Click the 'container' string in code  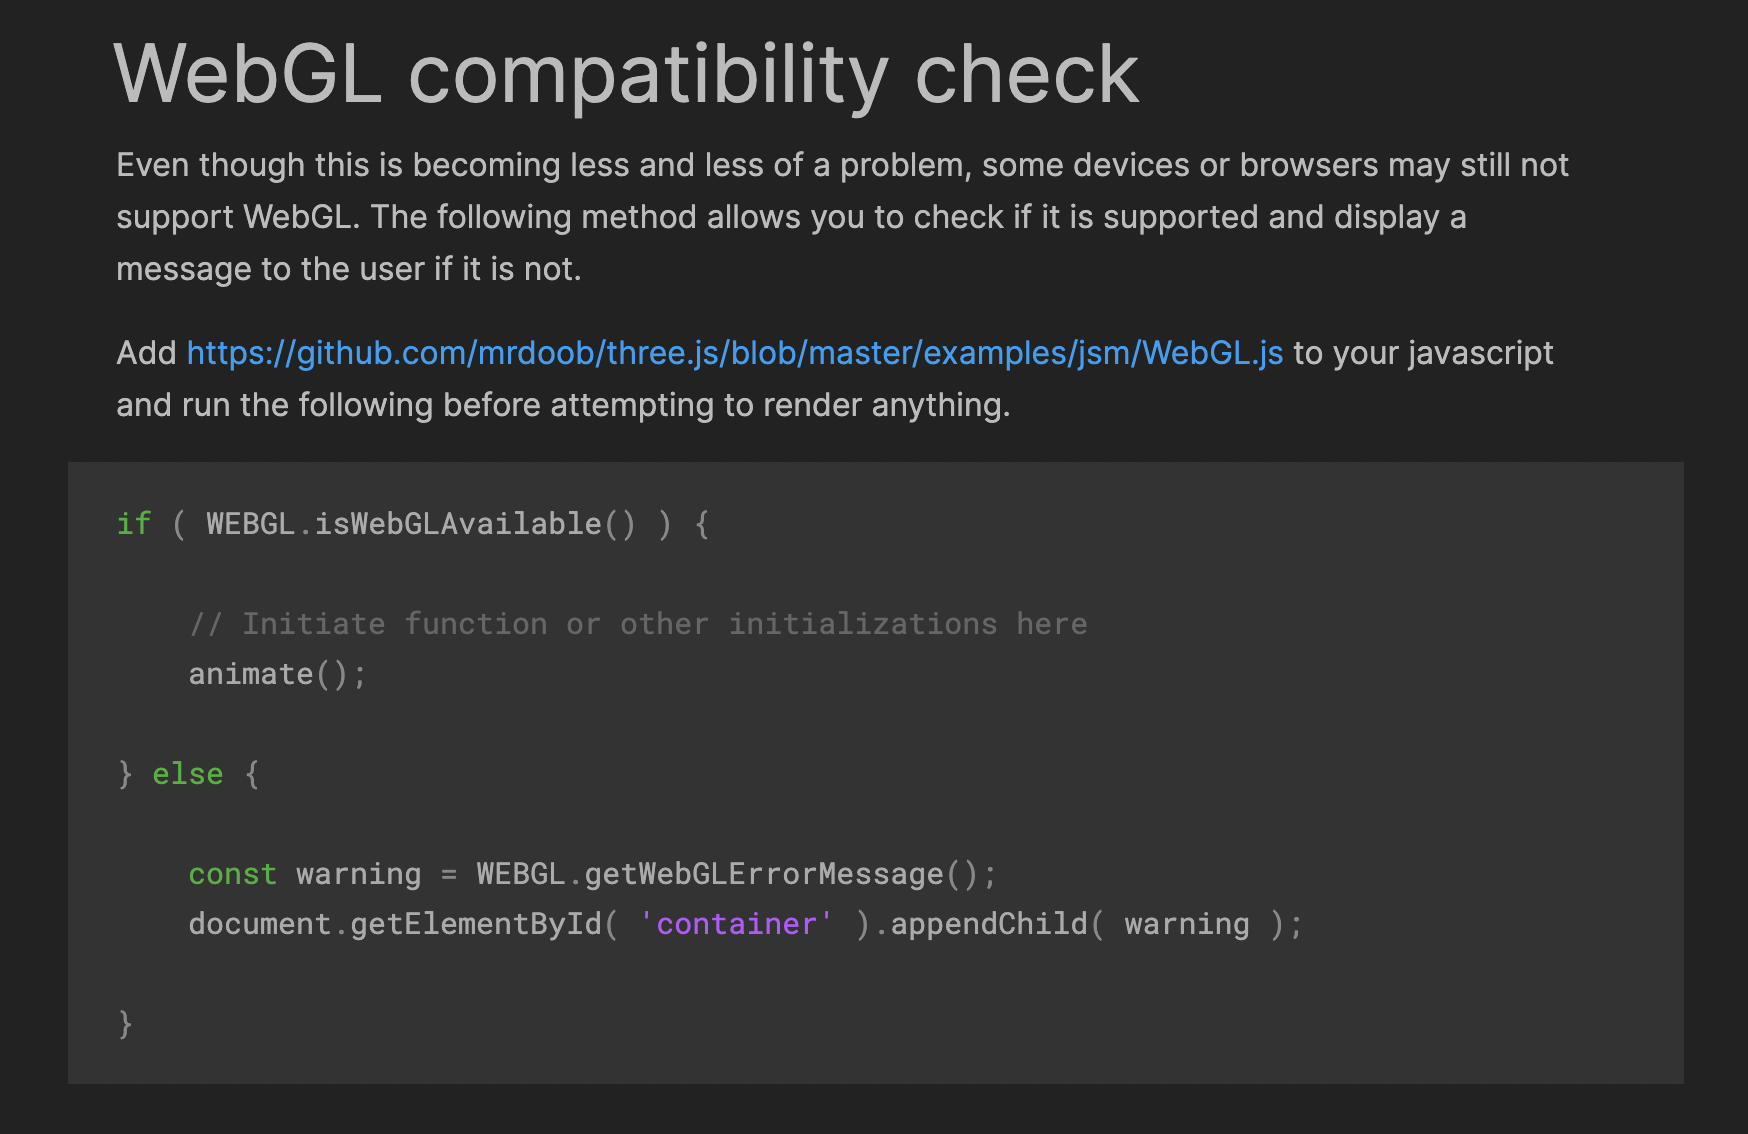coord(736,924)
